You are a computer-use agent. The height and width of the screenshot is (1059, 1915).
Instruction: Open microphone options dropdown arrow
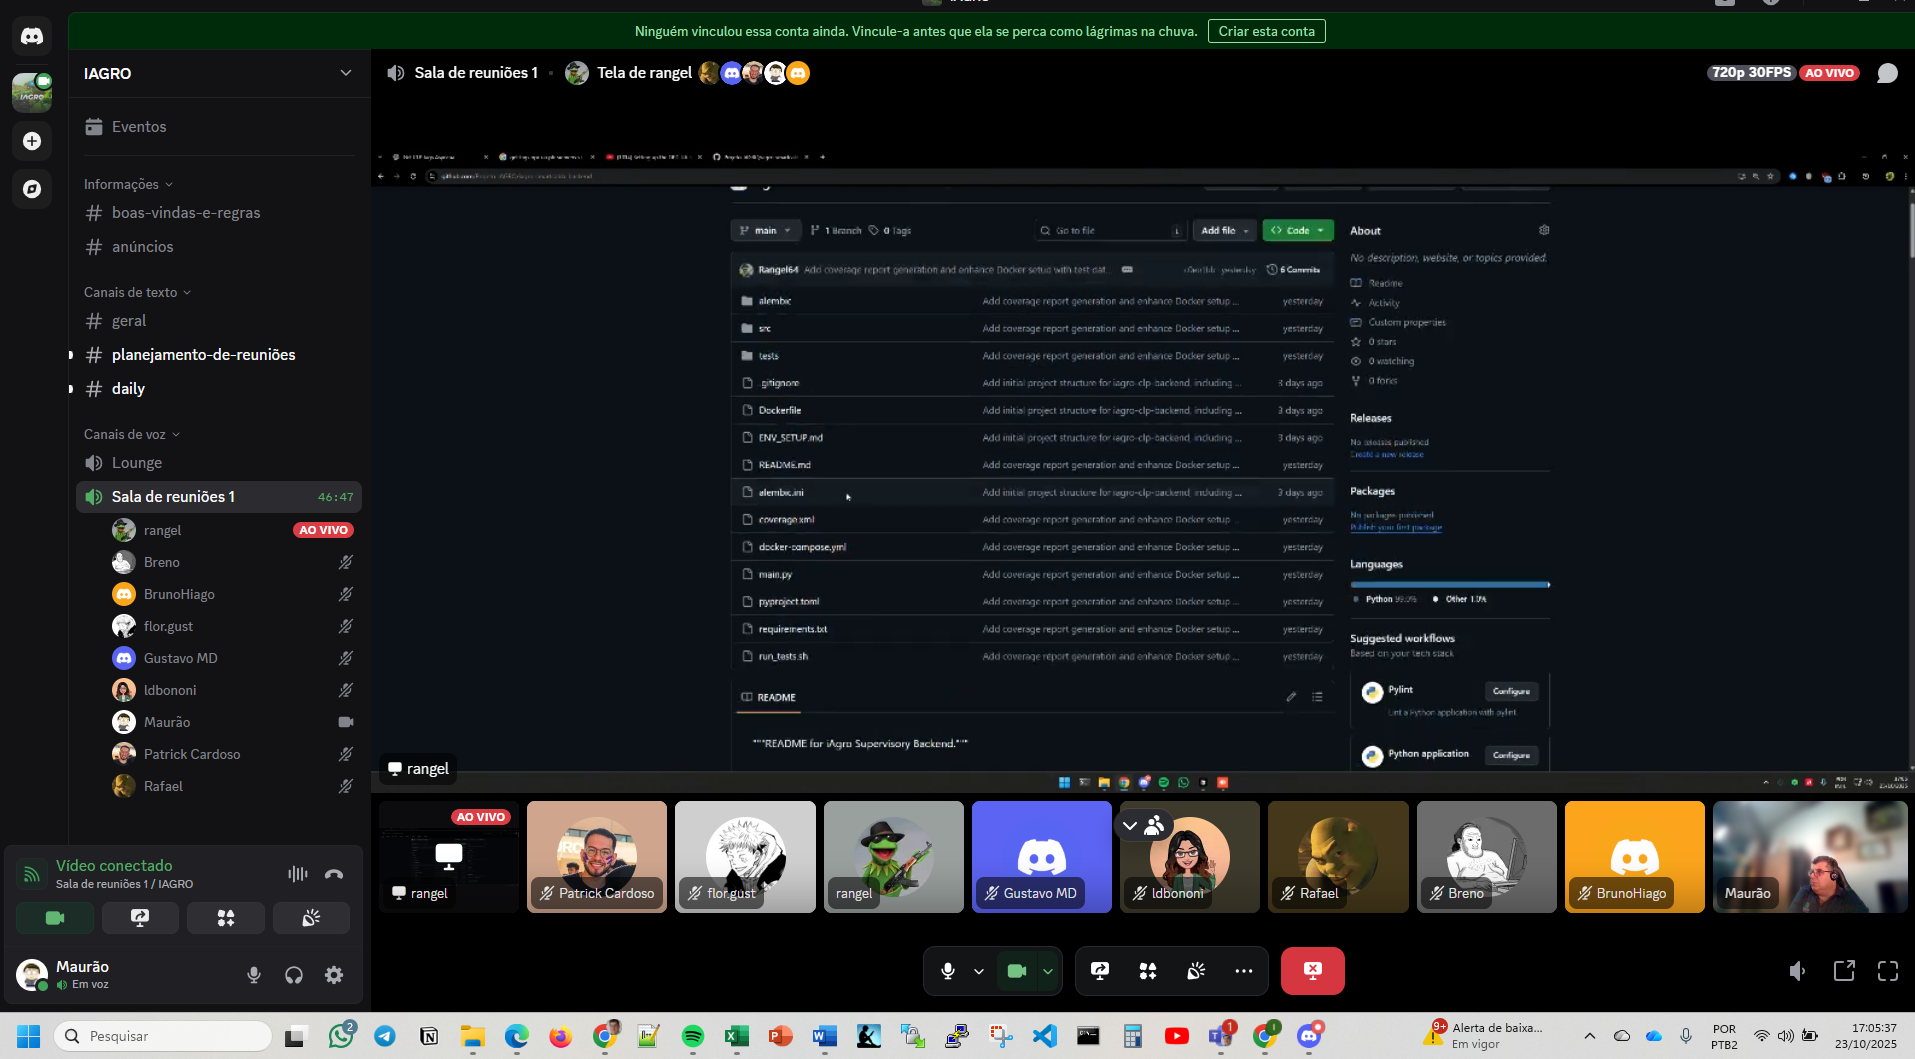[x=979, y=970]
